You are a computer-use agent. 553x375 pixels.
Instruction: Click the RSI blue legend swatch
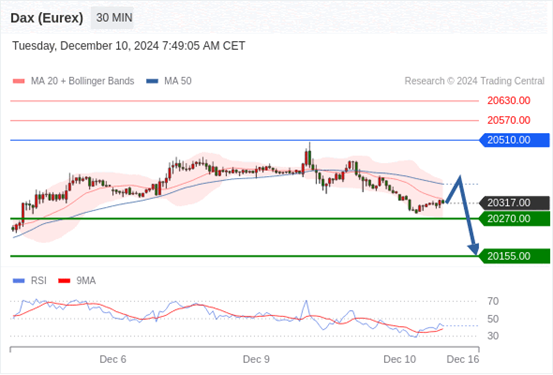click(19, 281)
